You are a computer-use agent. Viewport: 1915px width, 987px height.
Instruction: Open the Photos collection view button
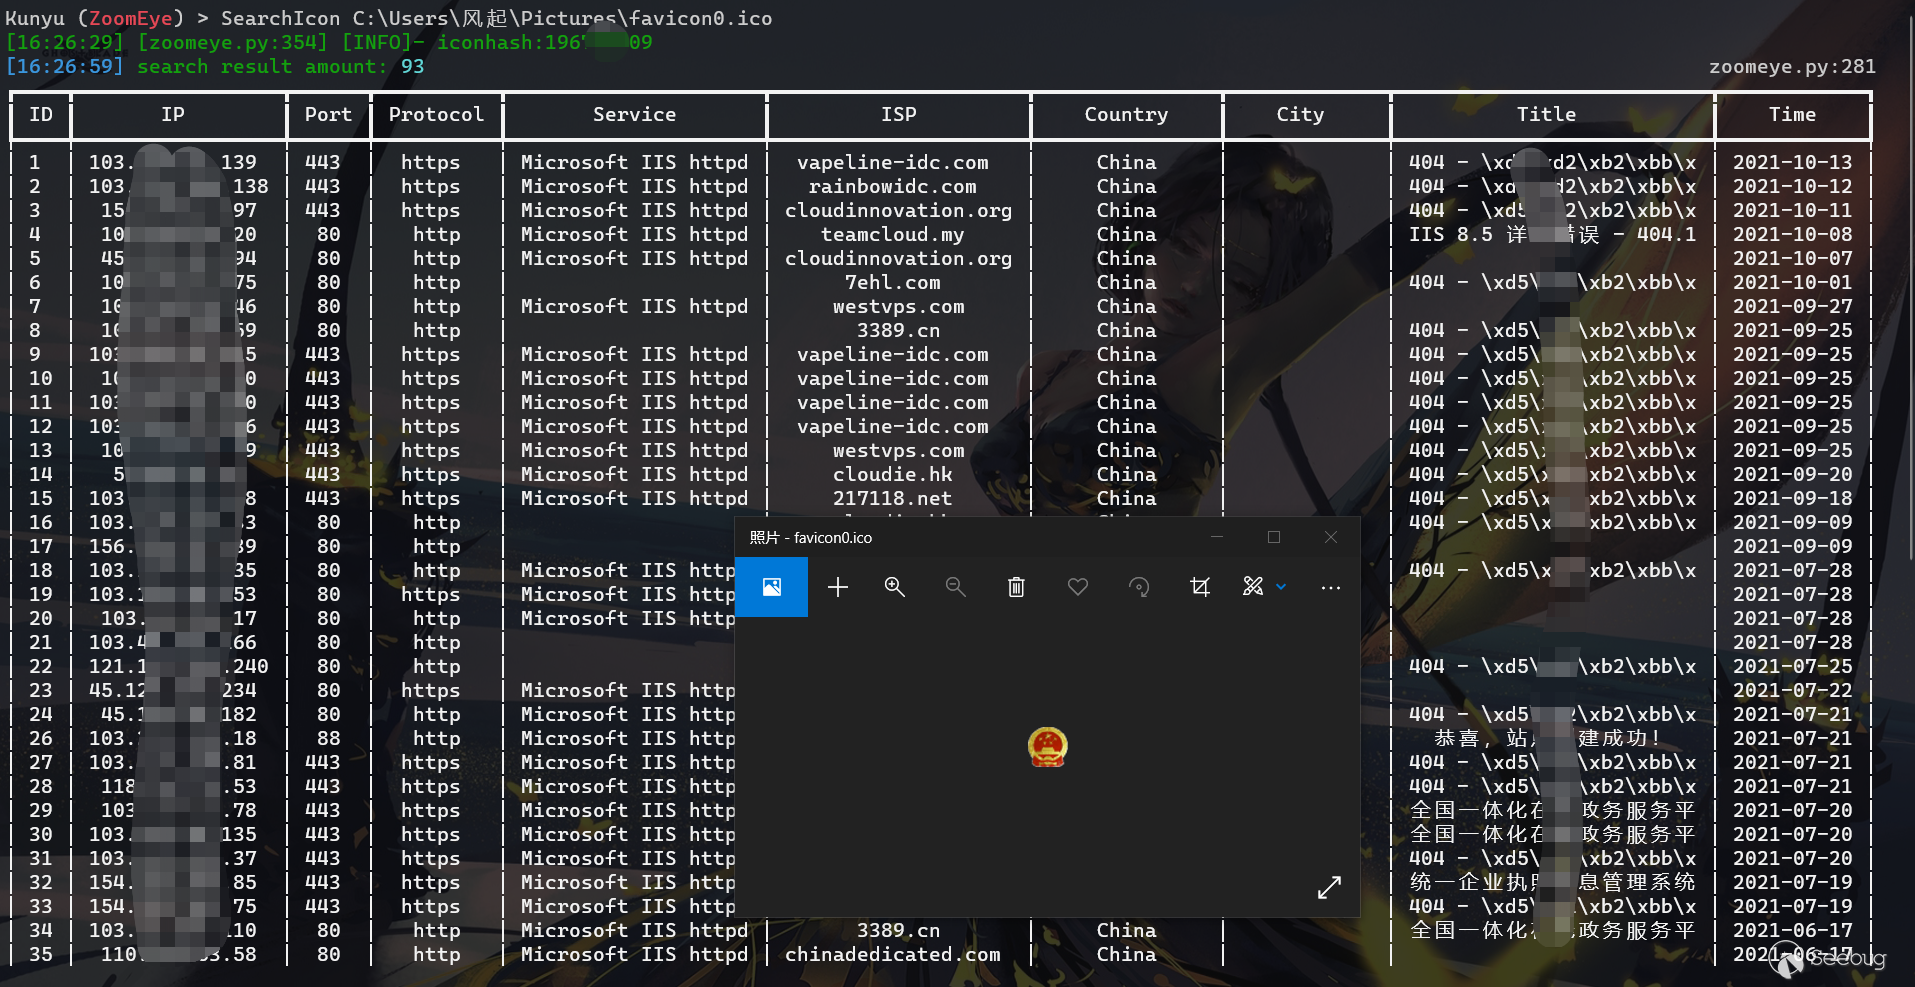771,587
